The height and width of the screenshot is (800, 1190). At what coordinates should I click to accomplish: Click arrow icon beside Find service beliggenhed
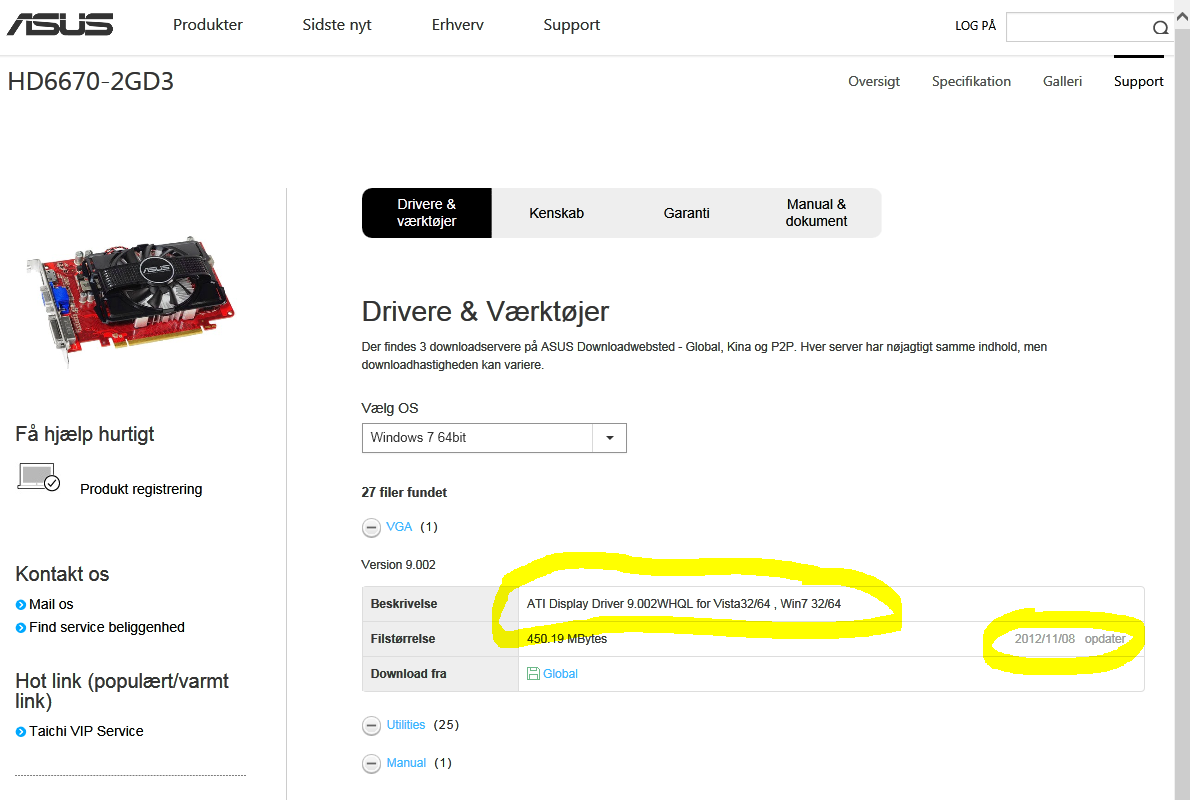[20, 628]
